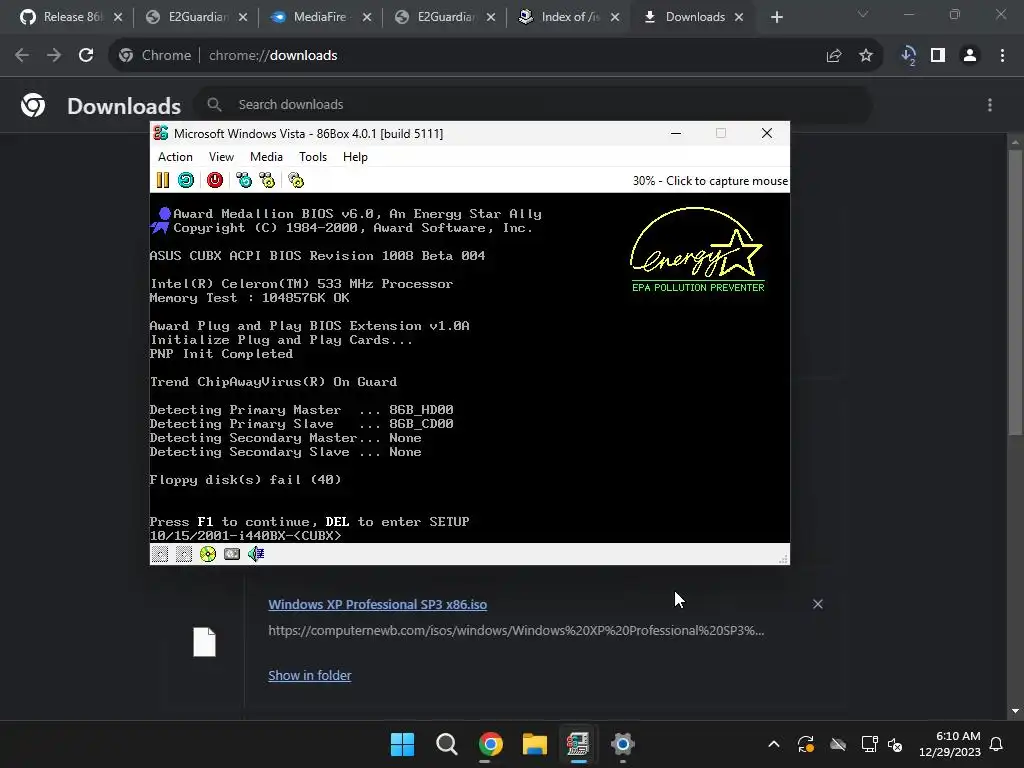This screenshot has width=1024, height=768.
Task: Open the Windows Start menu
Action: (402, 744)
